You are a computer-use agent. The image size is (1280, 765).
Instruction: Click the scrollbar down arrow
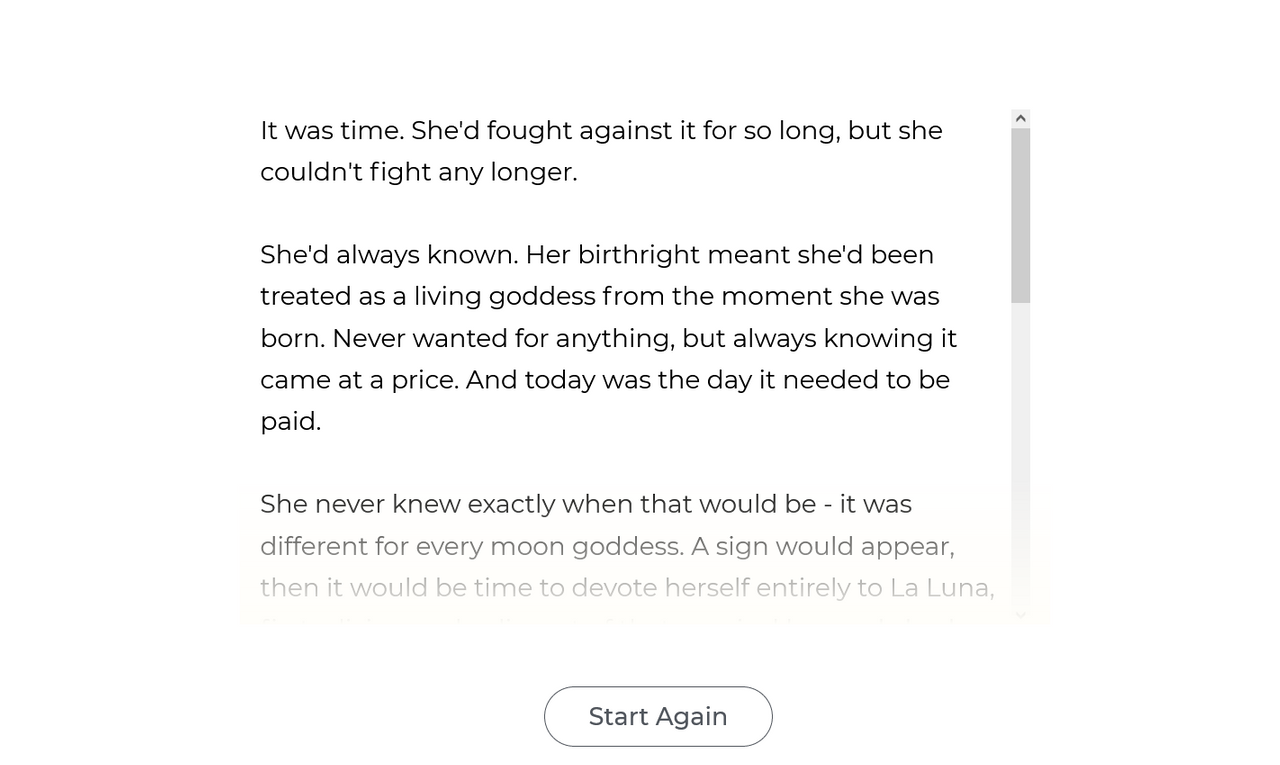pos(1020,615)
